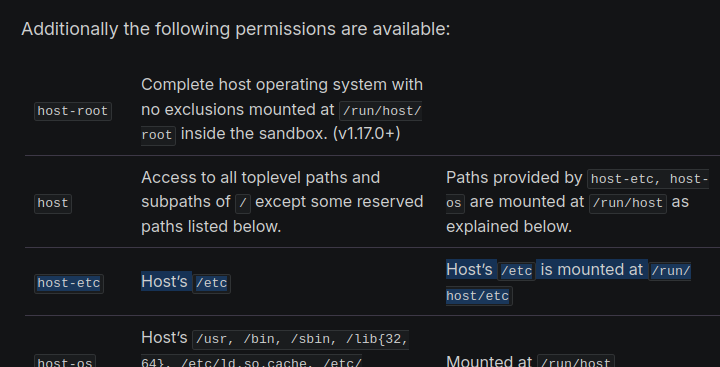
Task: Click the /etc code beside host-etc label
Action: coord(212,283)
